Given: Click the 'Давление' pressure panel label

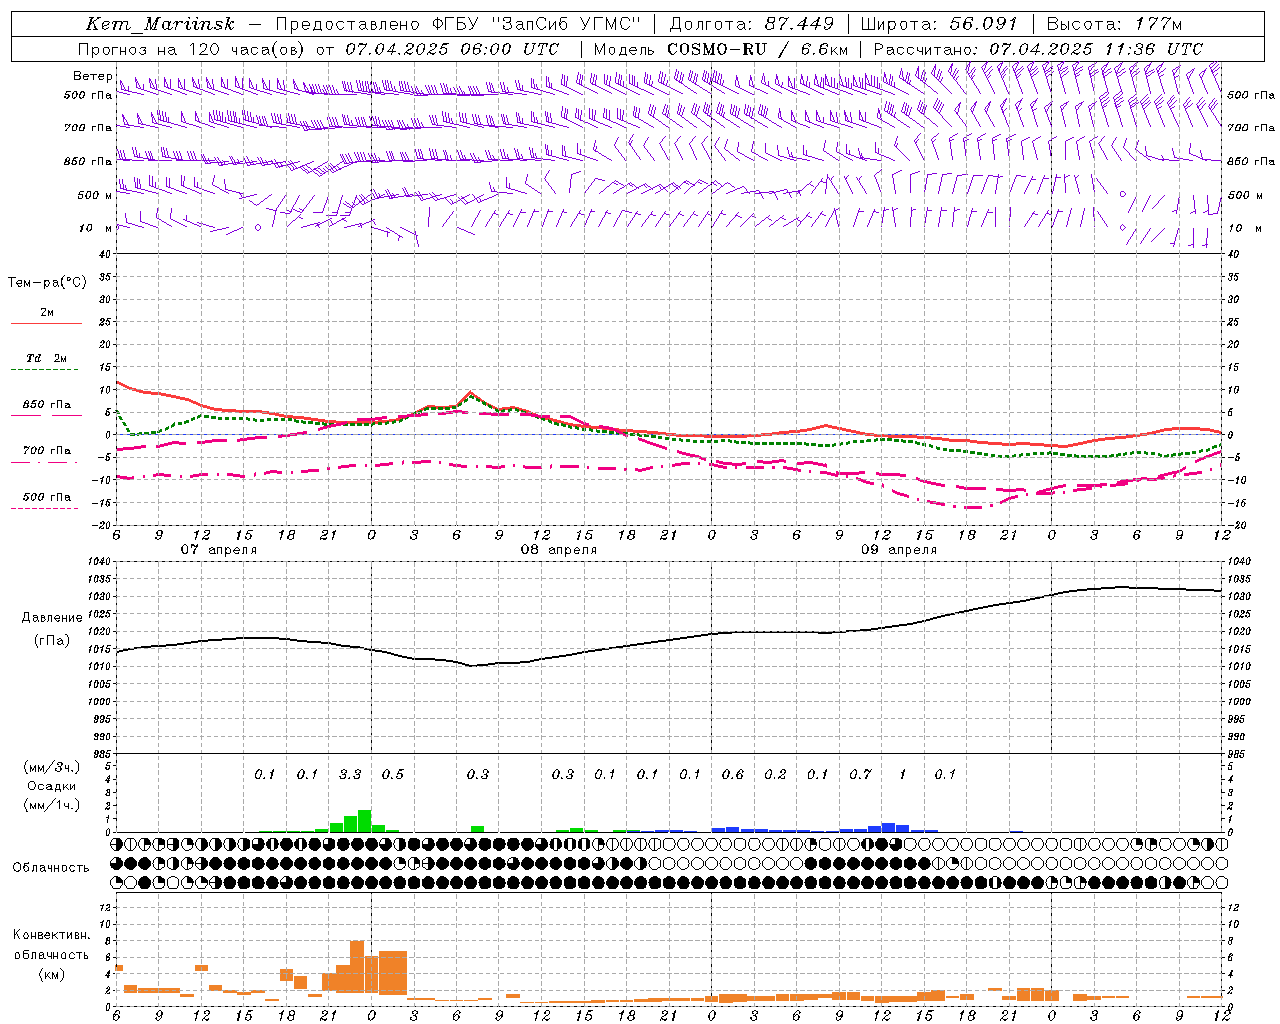Looking at the screenshot, I should tap(52, 618).
